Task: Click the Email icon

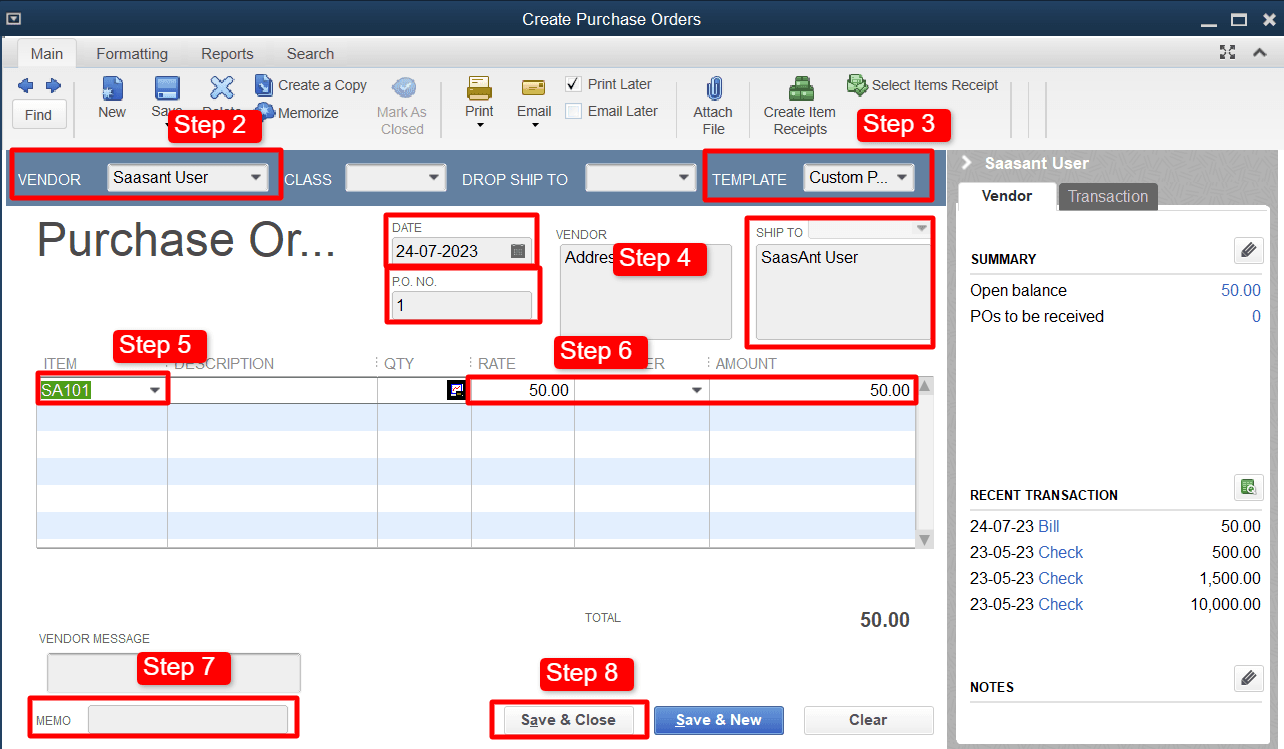Action: pyautogui.click(x=534, y=88)
